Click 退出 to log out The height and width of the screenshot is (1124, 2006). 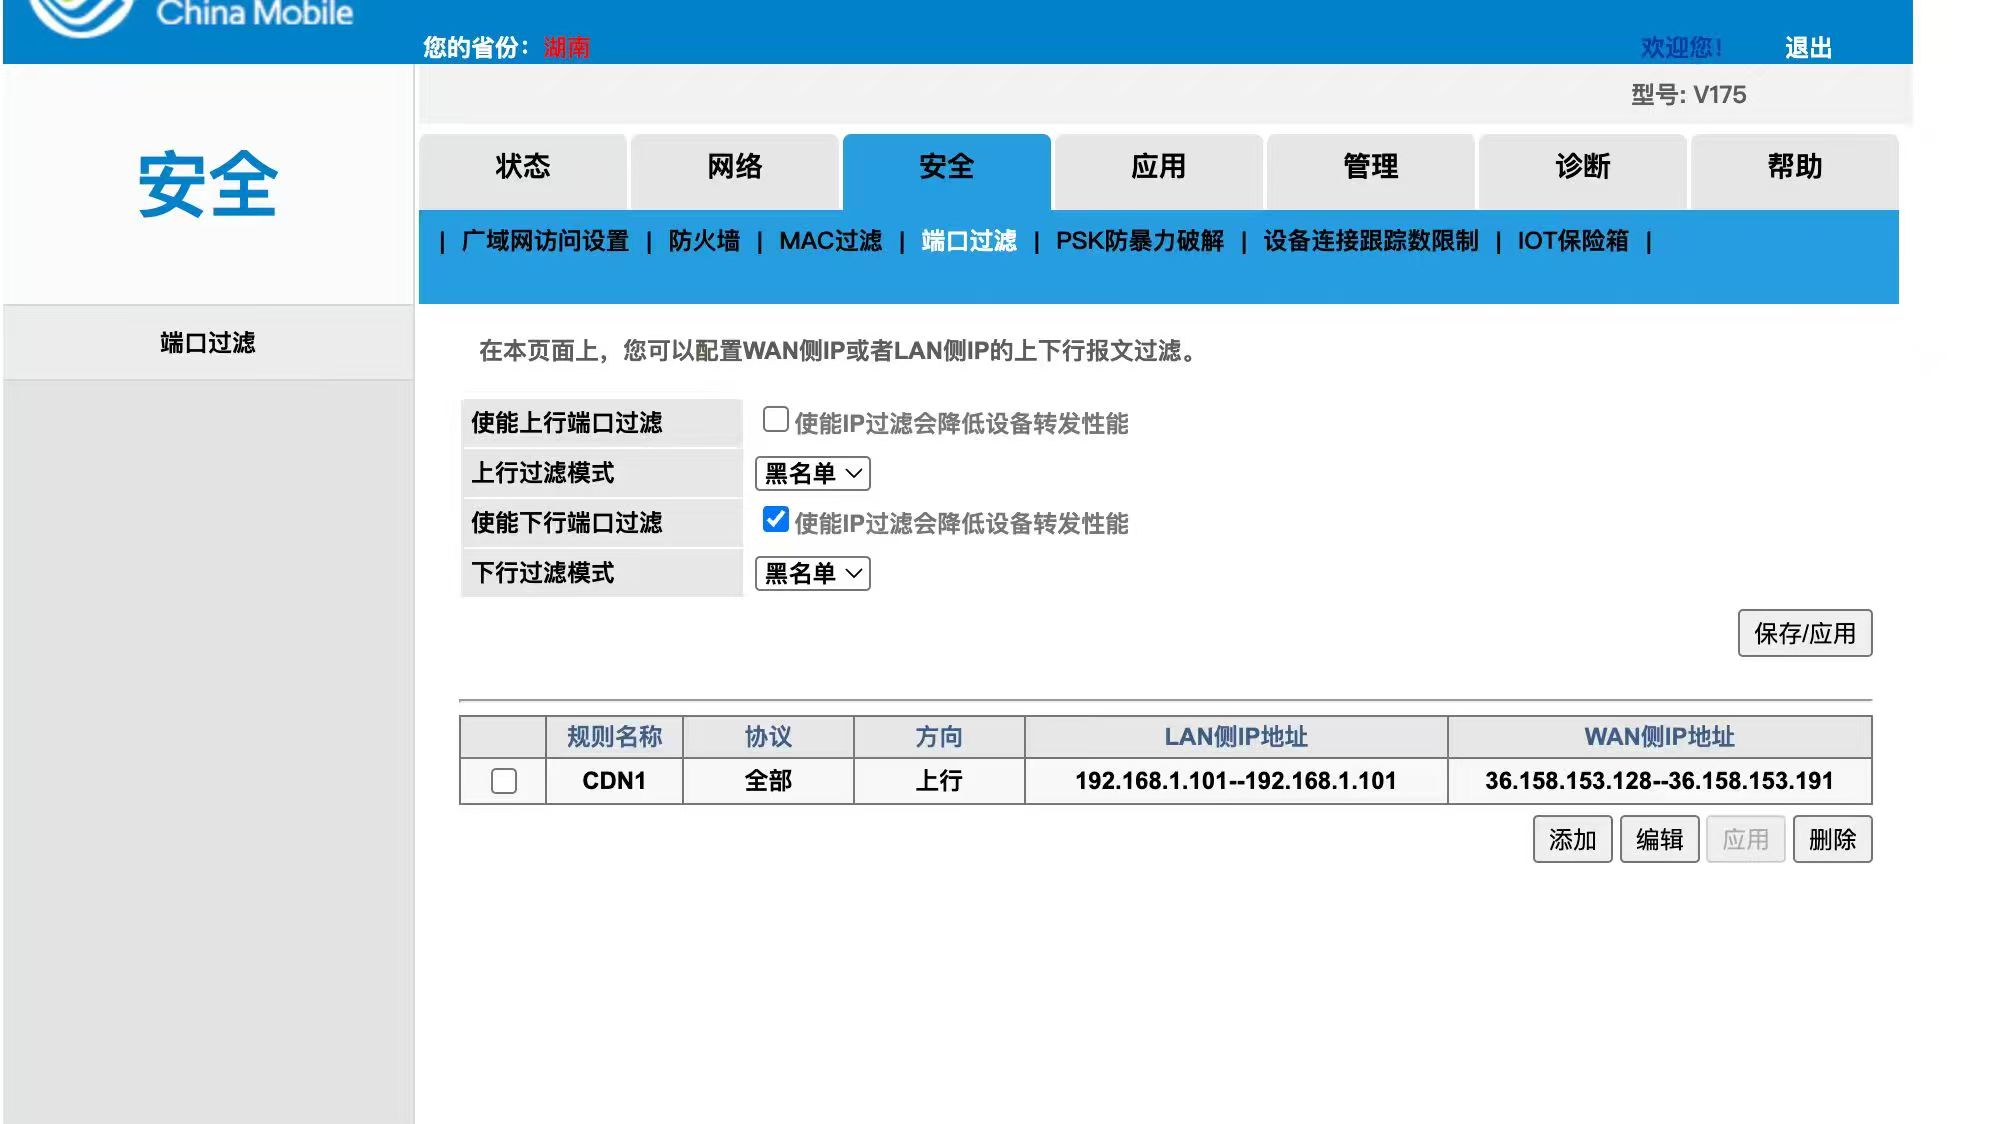1808,48
